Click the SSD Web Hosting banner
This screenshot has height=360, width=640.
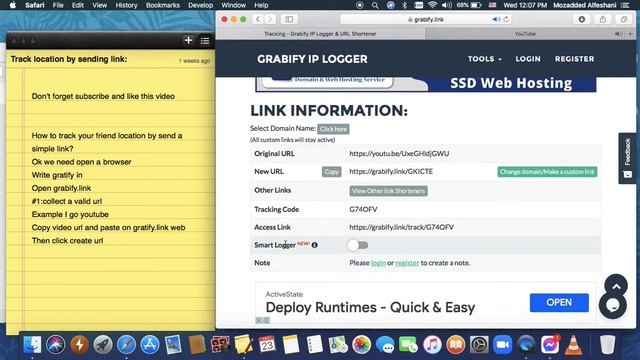(x=425, y=84)
